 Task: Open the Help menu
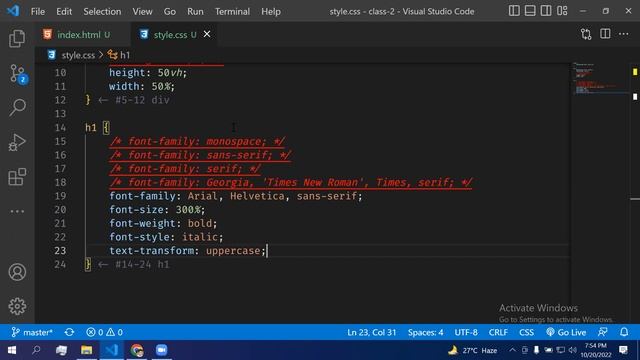(271, 11)
